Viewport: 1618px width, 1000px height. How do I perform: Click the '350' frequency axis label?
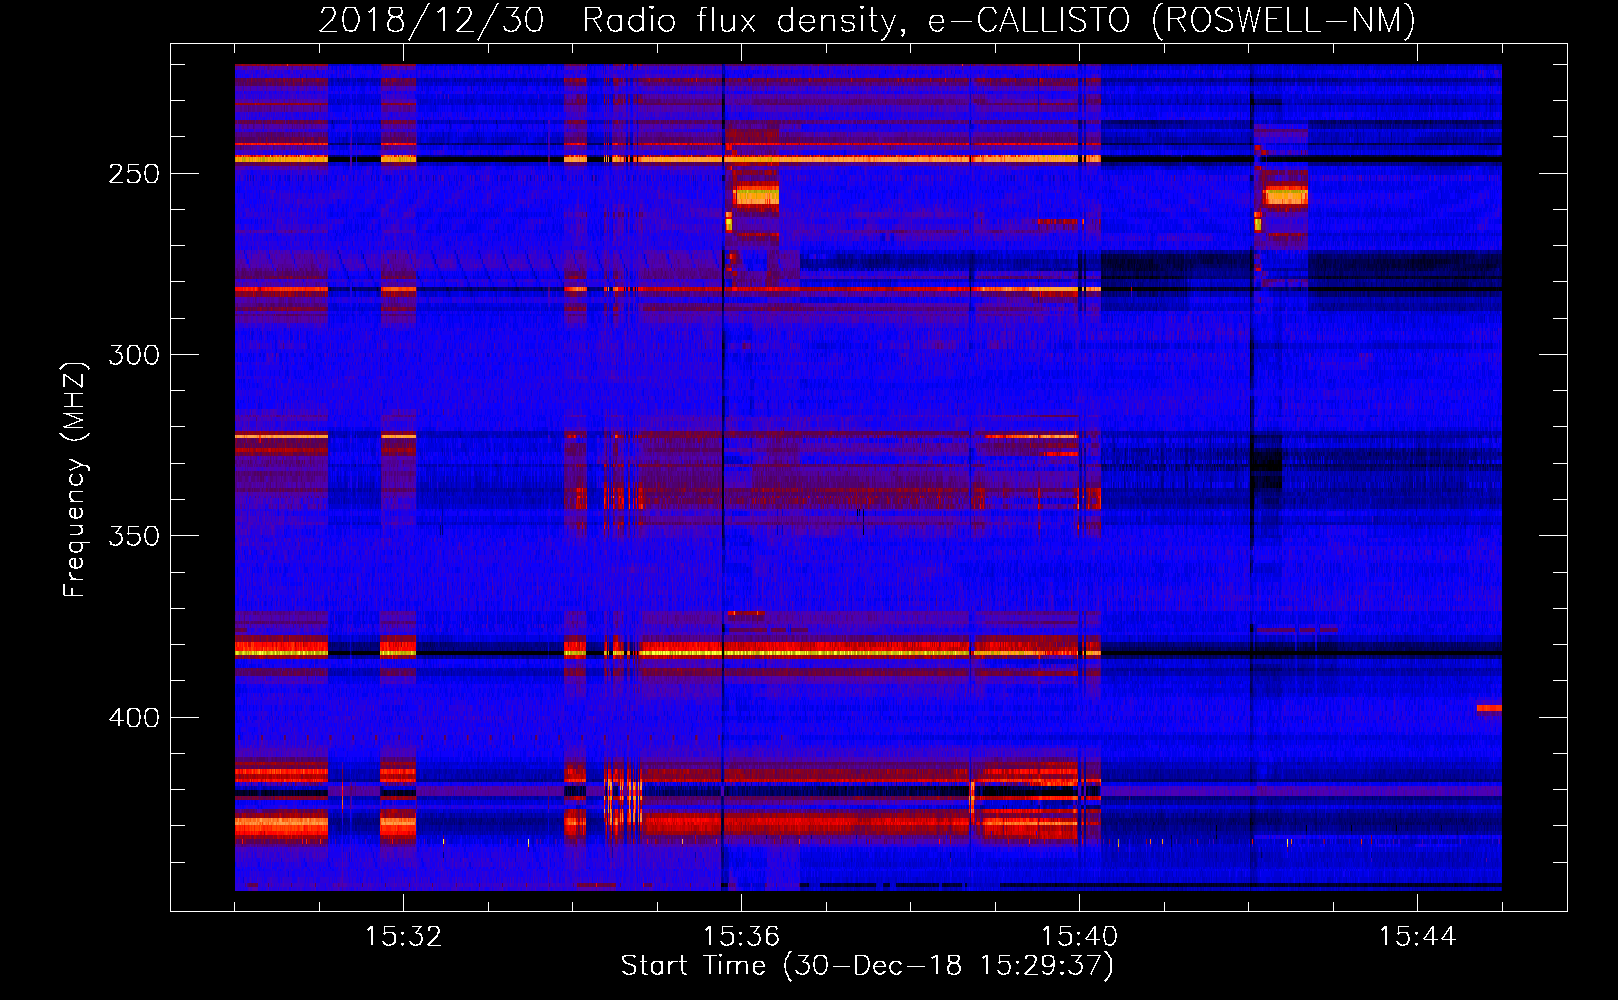click(134, 536)
